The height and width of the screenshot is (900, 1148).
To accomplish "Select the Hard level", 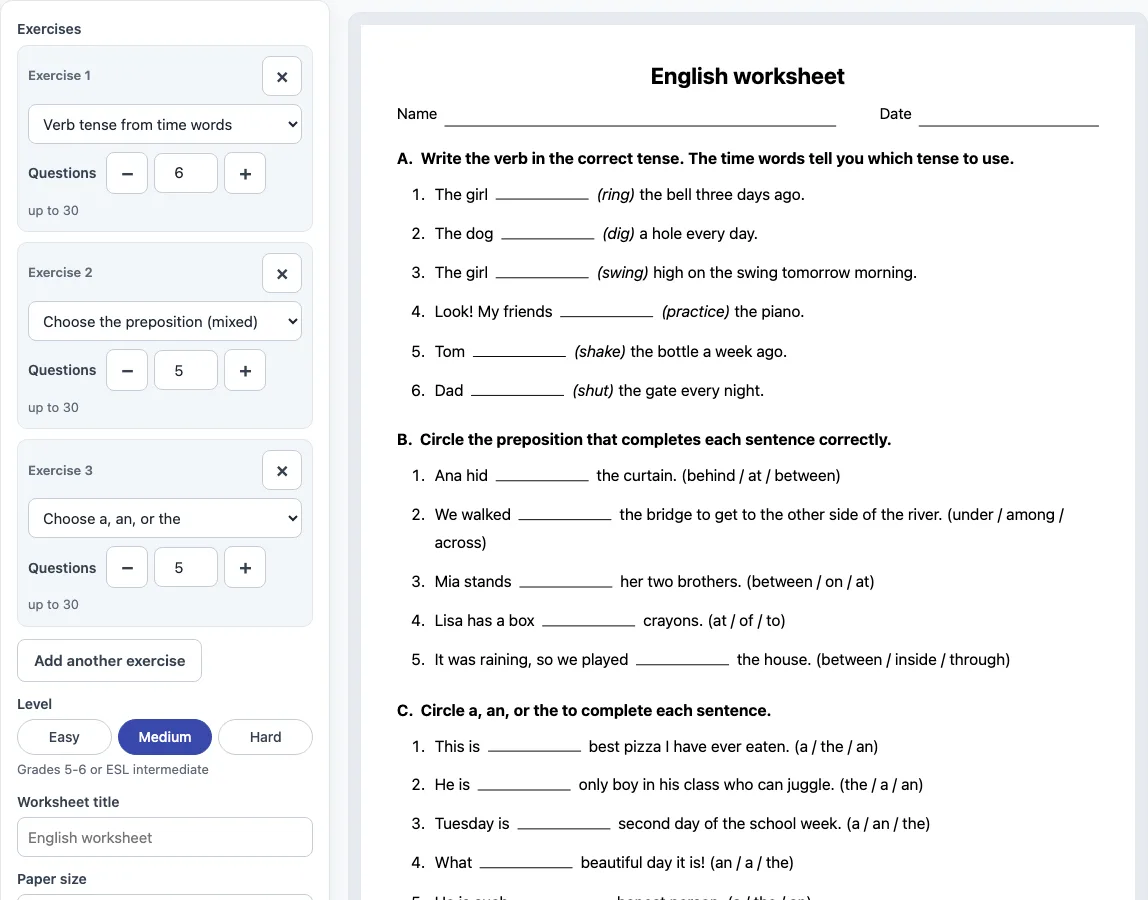I will 265,737.
